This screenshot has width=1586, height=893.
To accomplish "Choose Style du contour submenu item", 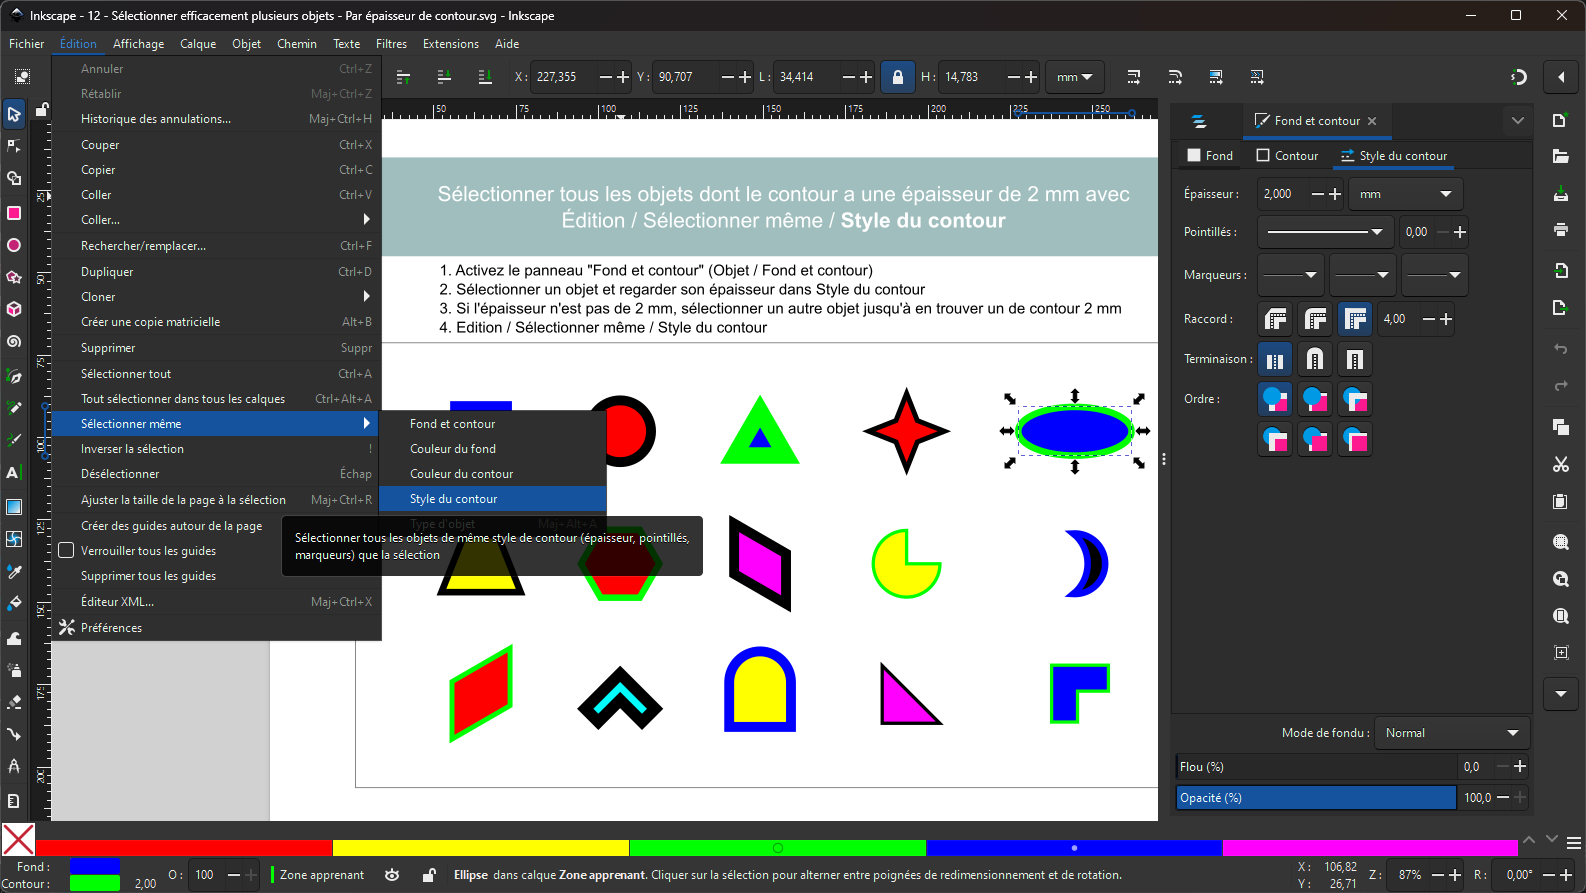I will (x=493, y=499).
